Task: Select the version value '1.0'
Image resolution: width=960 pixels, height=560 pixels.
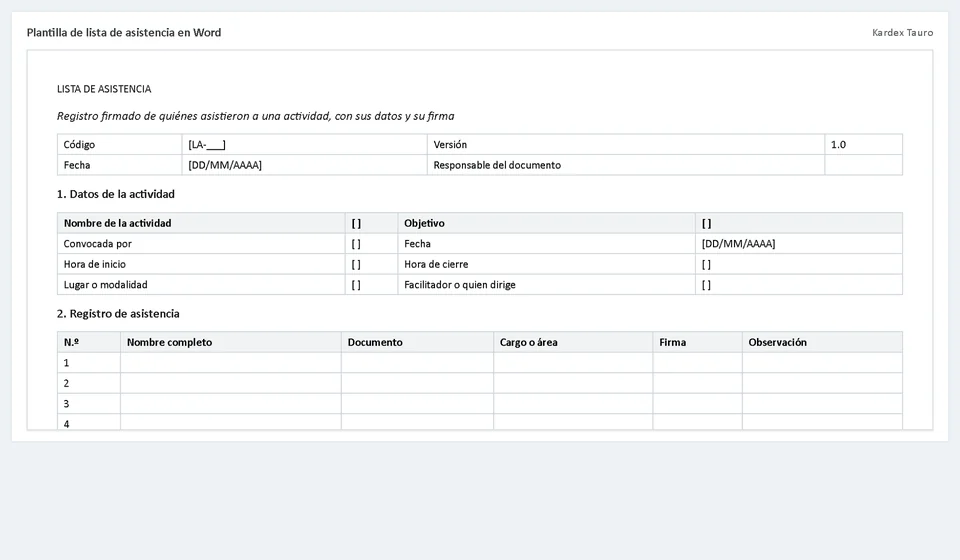Action: click(838, 144)
